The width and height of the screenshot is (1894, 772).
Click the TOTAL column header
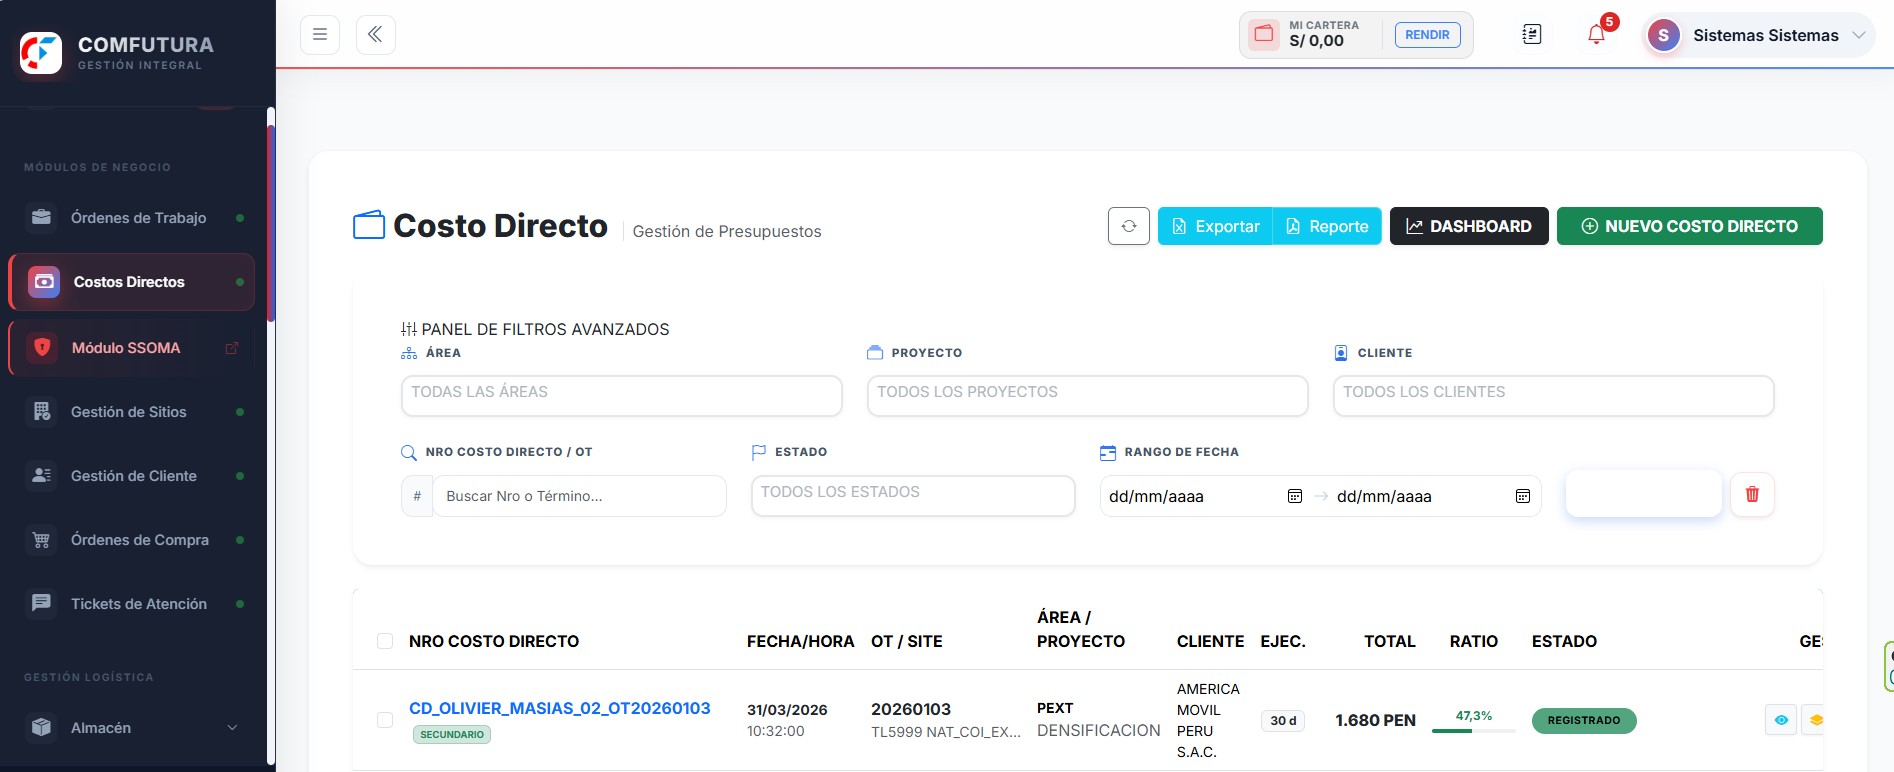(1390, 641)
